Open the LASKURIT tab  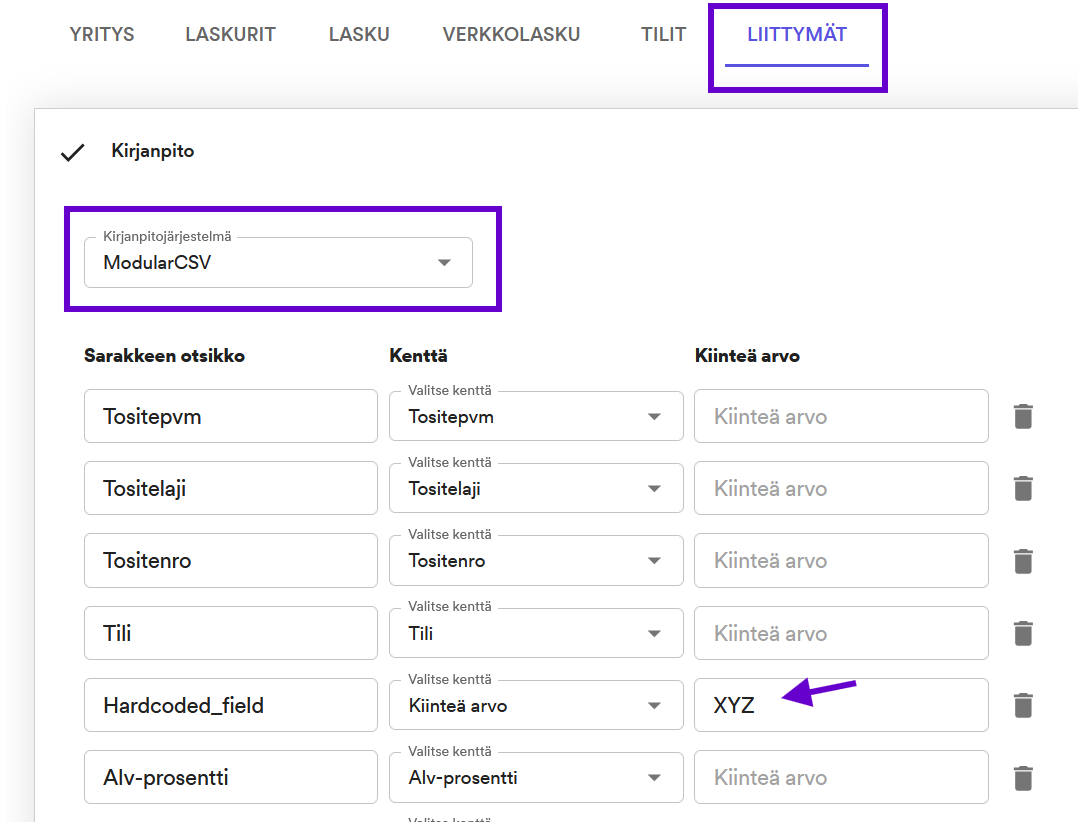[x=230, y=34]
